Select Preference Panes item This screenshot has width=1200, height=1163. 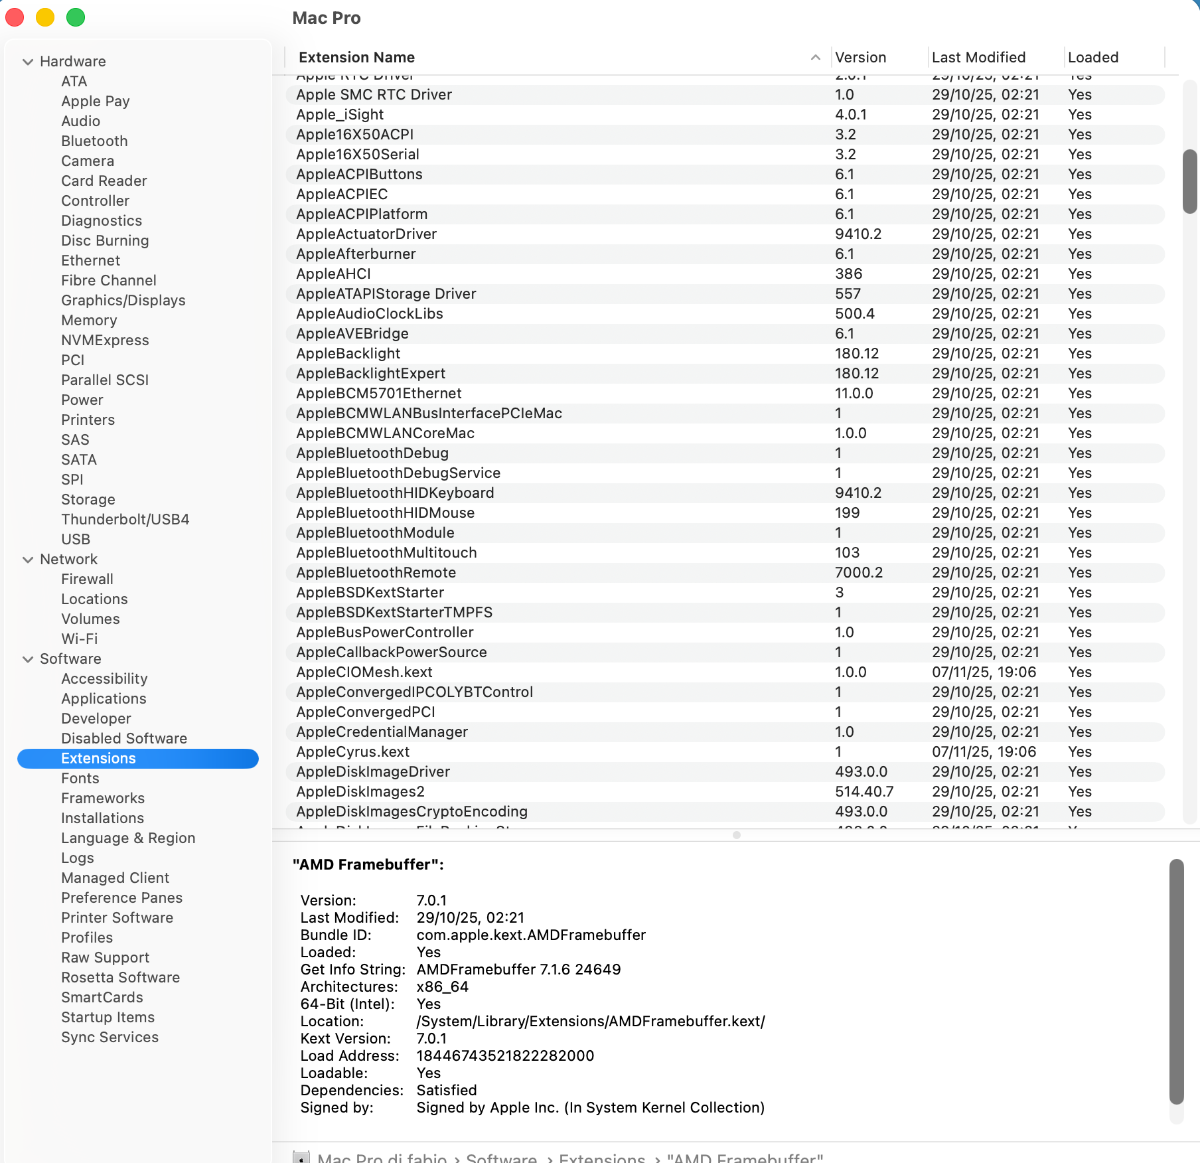coord(121,898)
